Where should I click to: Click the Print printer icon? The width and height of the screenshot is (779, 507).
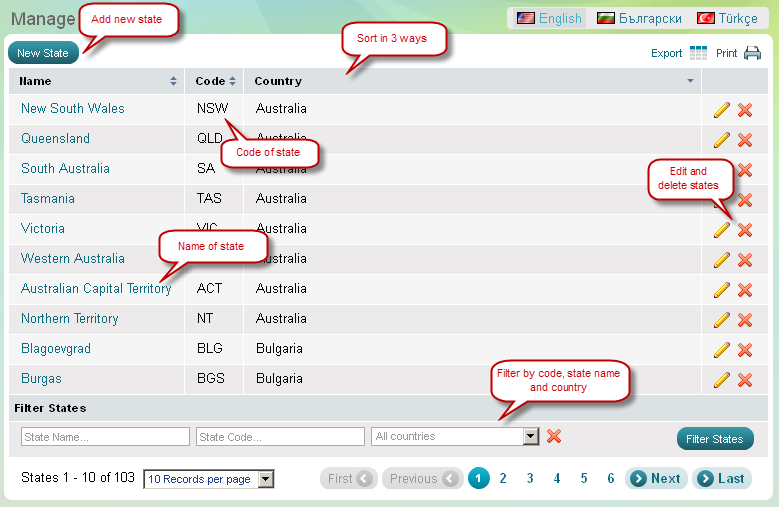coord(752,53)
